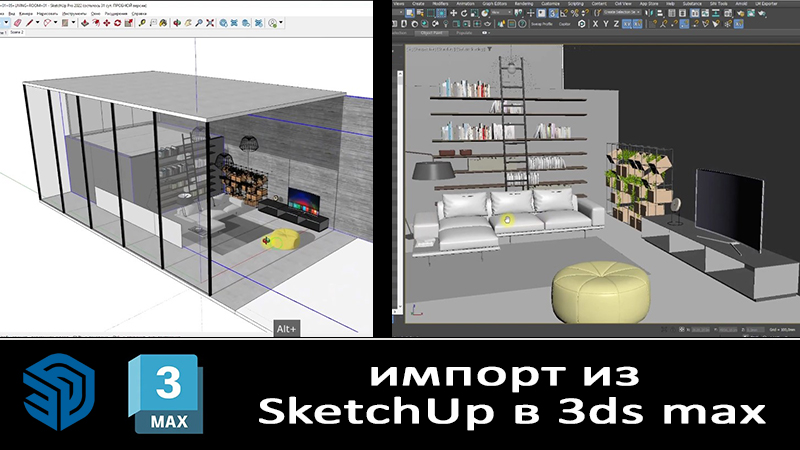Image resolution: width=800 pixels, height=450 pixels.
Task: Click the yellow pouf in 3ds Max viewport
Action: coord(600,292)
